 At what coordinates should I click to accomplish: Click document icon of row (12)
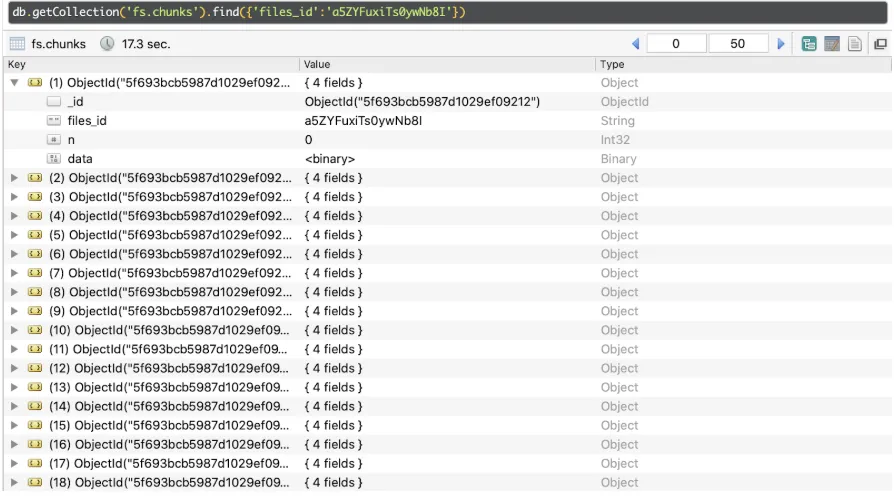coord(35,368)
